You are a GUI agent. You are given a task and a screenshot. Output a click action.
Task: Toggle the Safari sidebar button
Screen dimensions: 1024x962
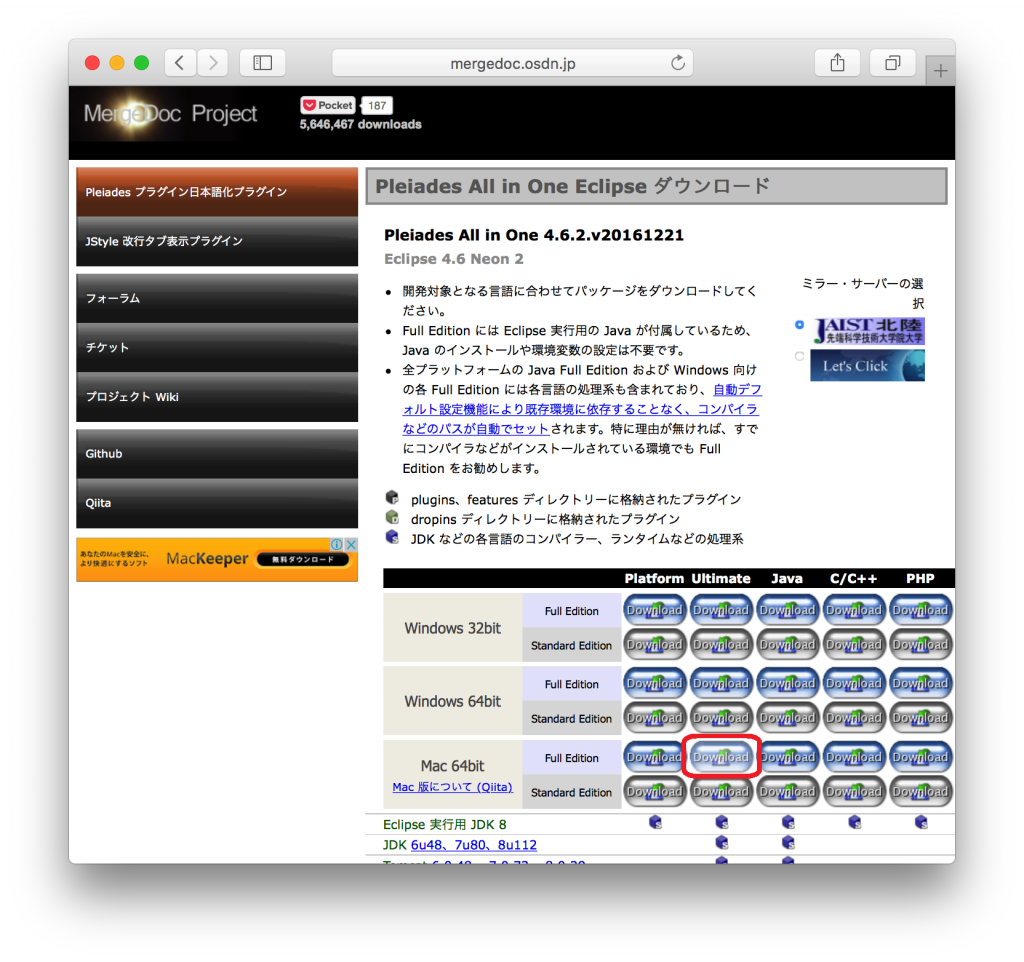pyautogui.click(x=263, y=63)
